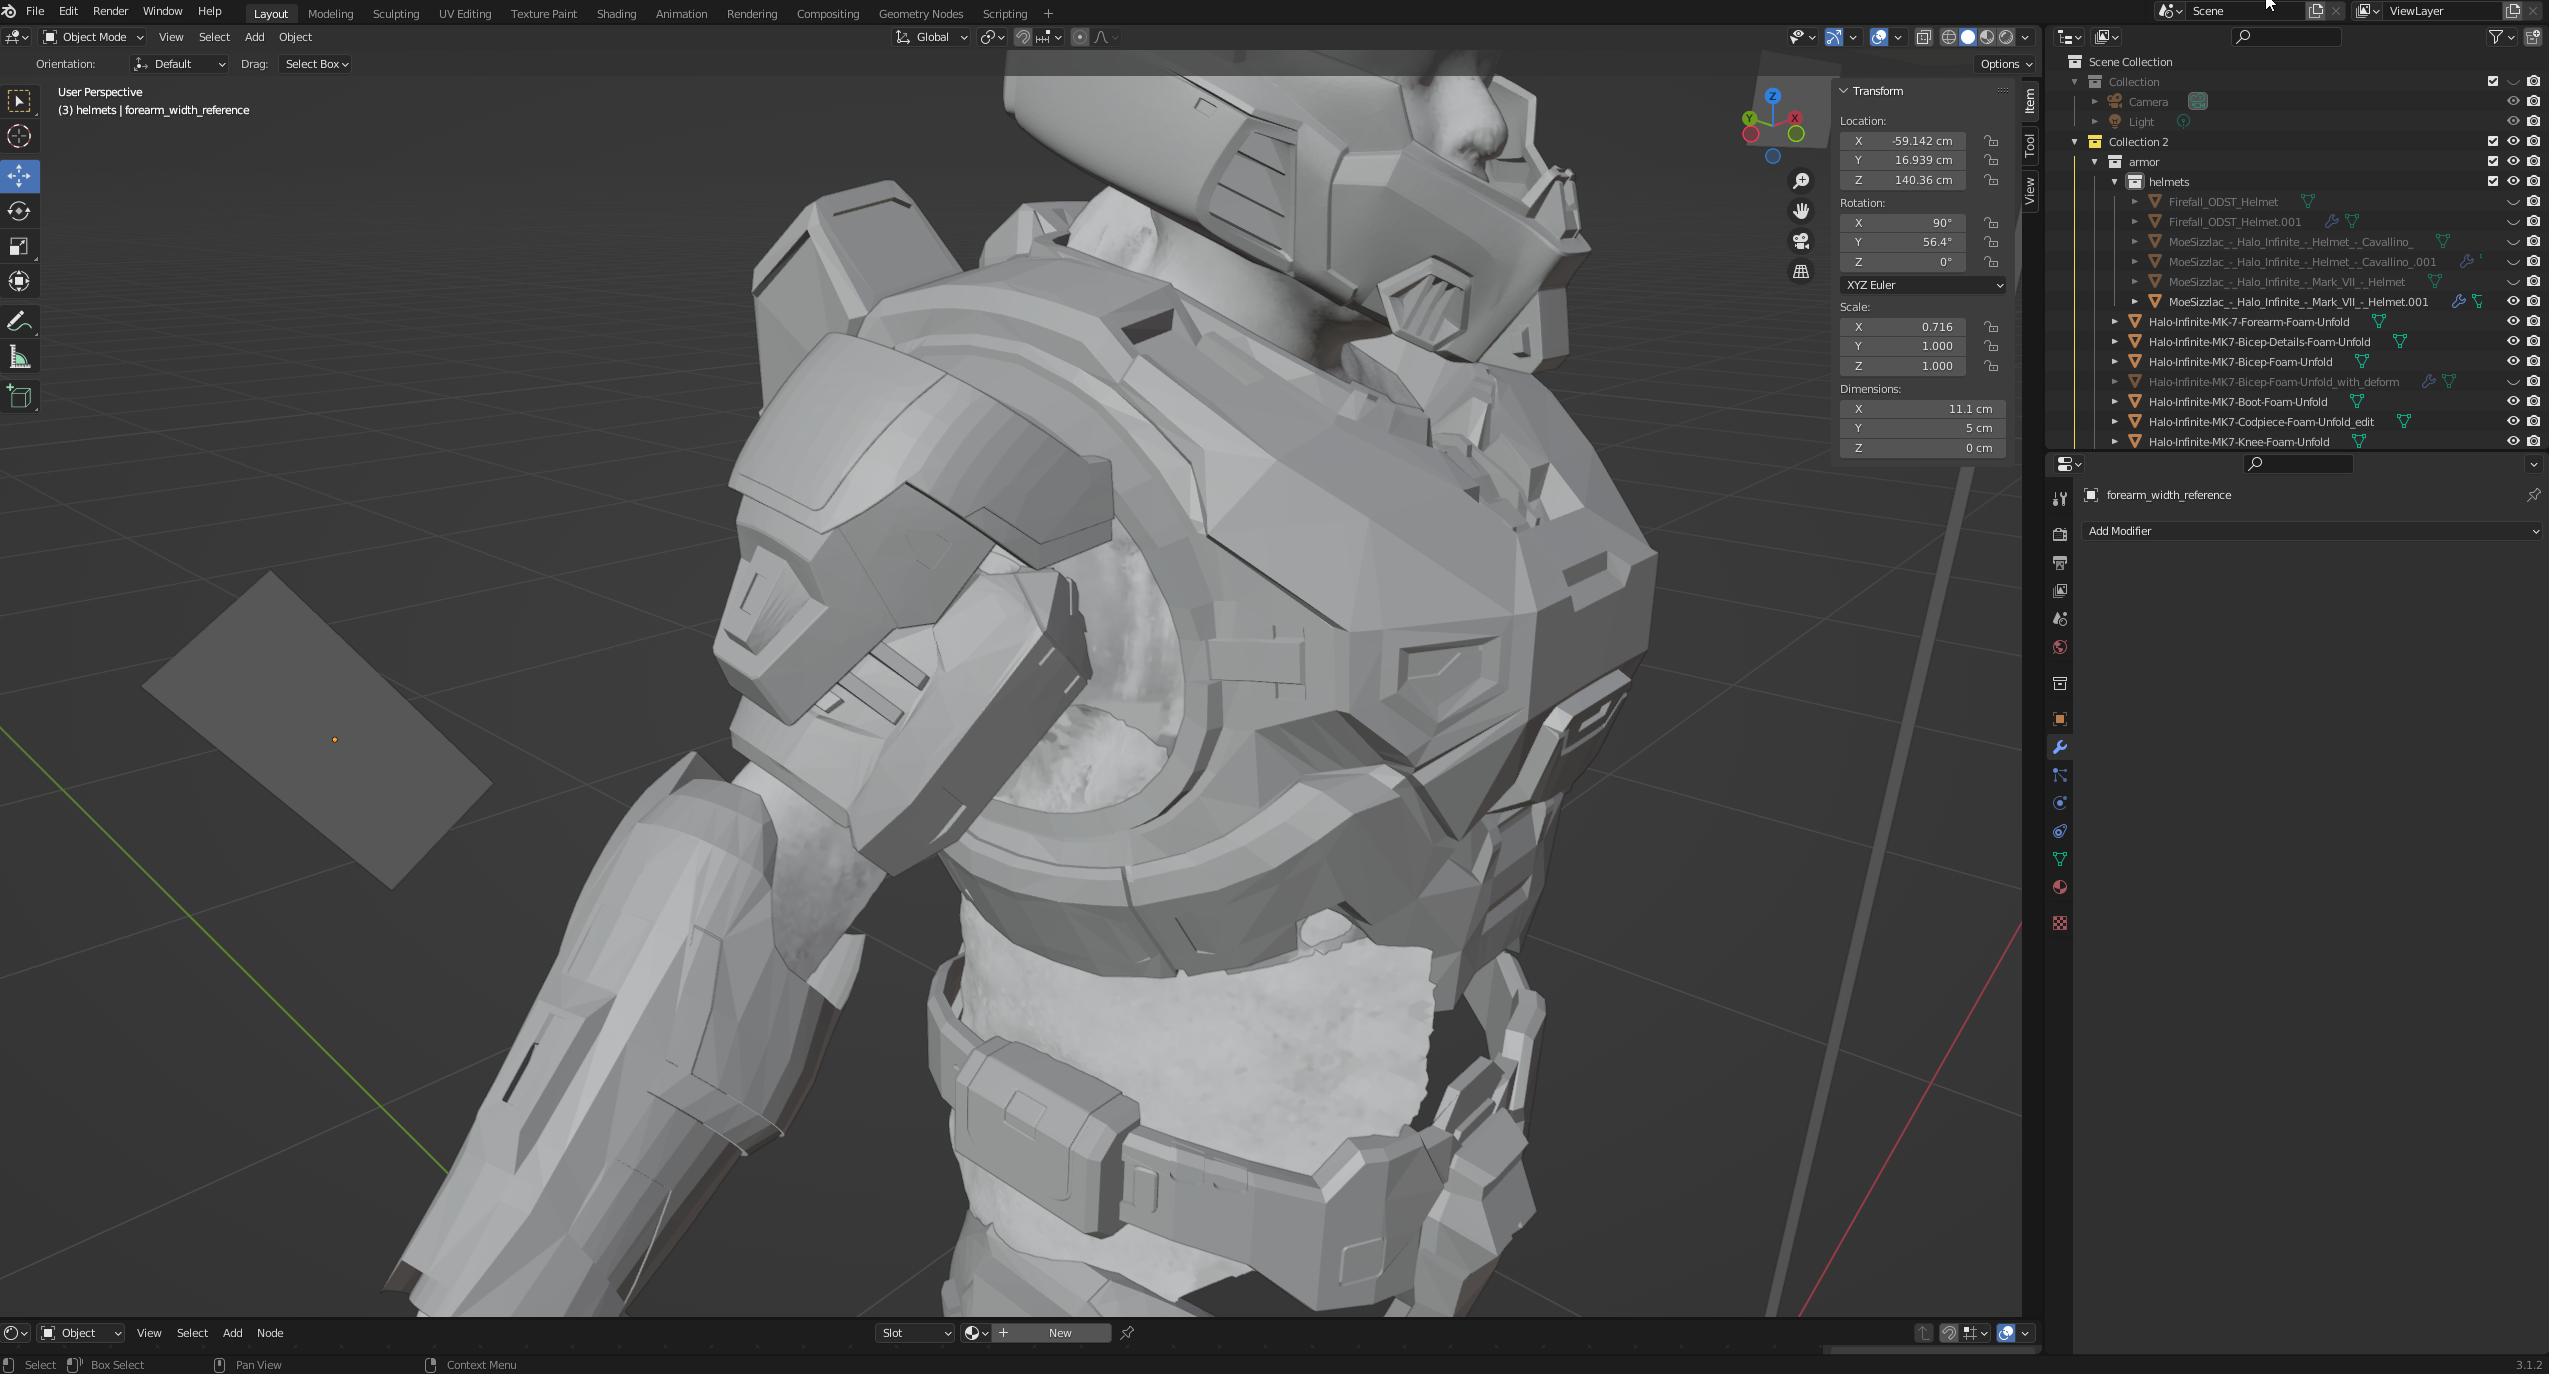Screen dimensions: 2549x1374
Task: Open the File menu
Action: (x=34, y=11)
